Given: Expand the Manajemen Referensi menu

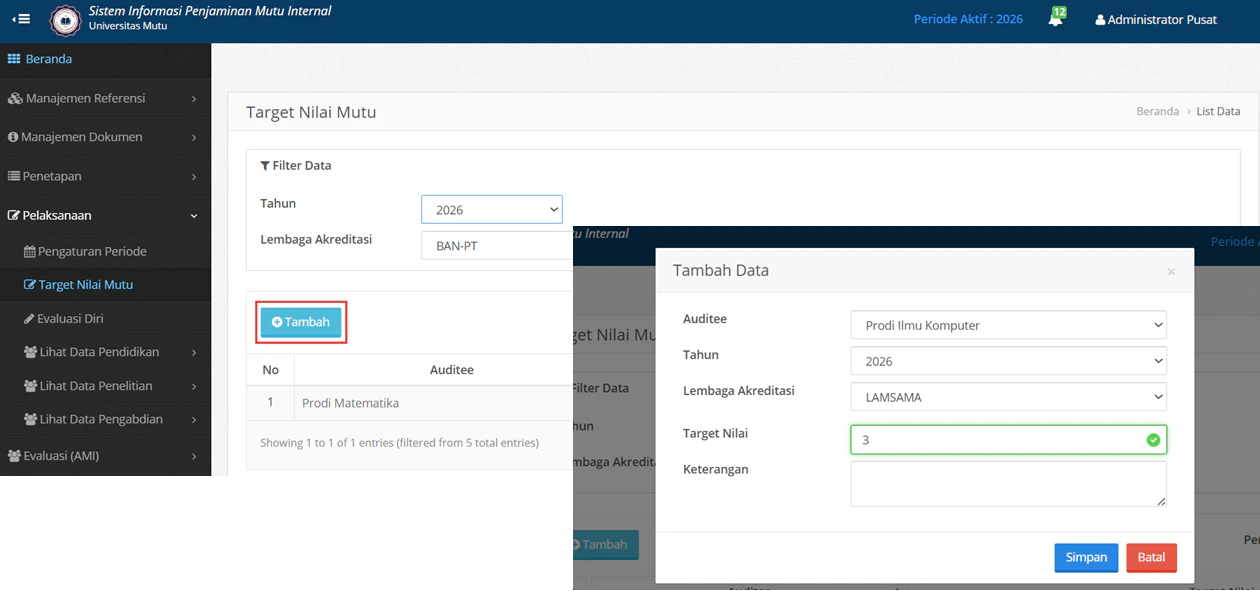Looking at the screenshot, I should [x=105, y=98].
